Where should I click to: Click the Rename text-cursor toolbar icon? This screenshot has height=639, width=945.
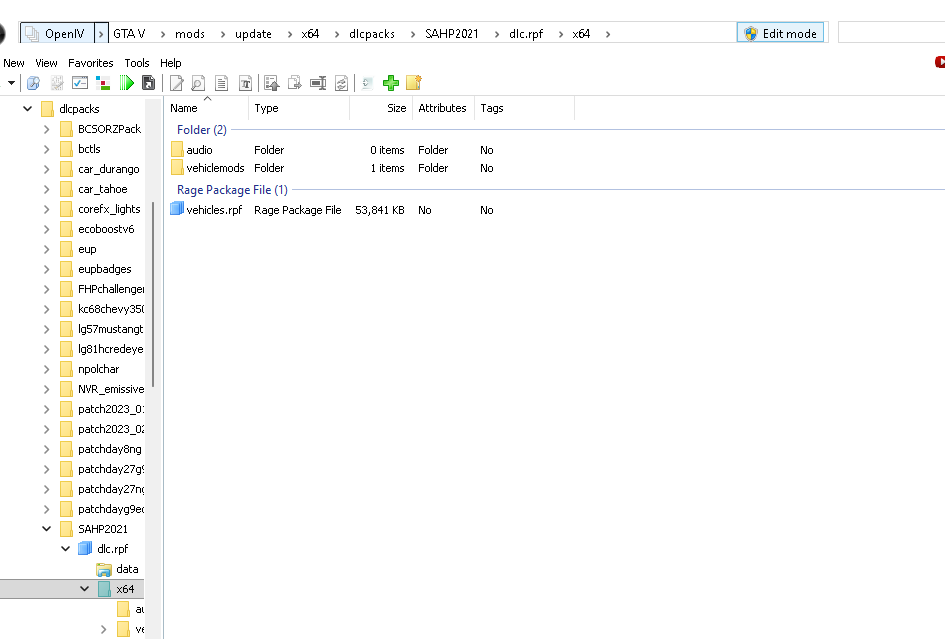coord(318,83)
